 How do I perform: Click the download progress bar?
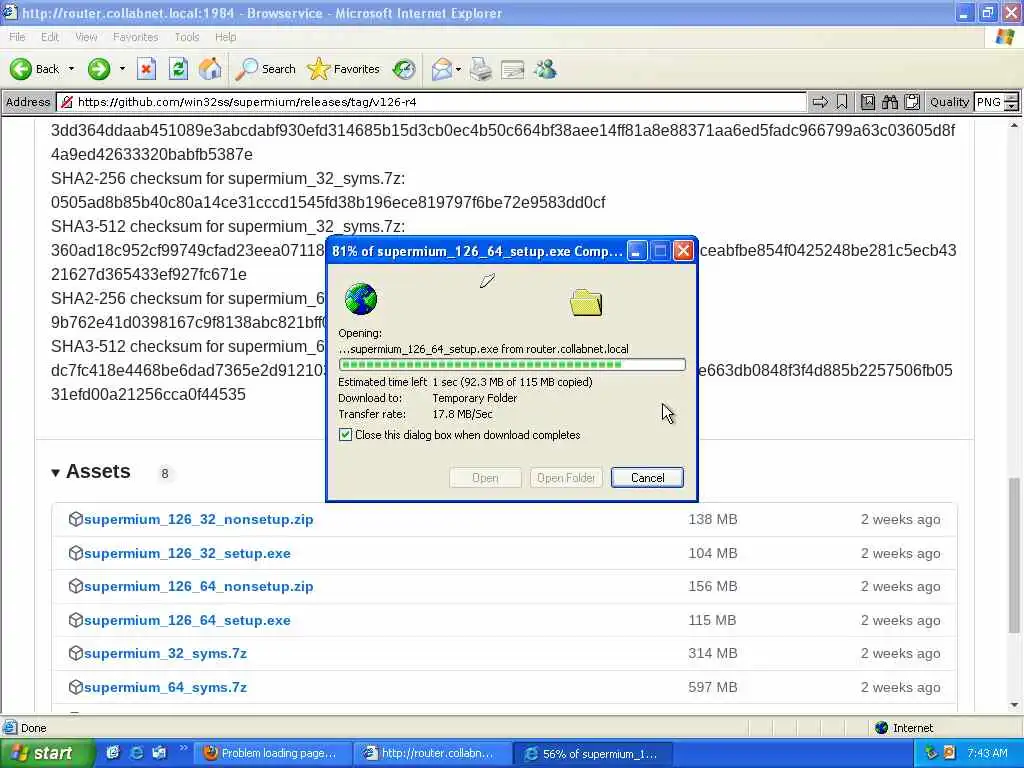tap(512, 364)
